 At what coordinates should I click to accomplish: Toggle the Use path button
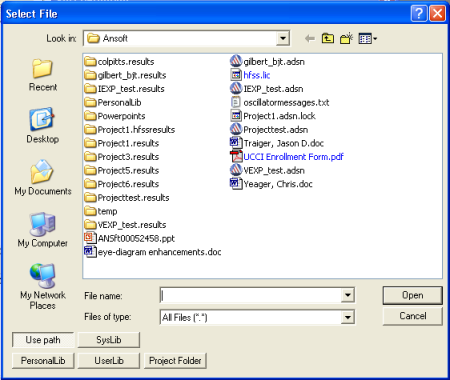pyautogui.click(x=43, y=340)
